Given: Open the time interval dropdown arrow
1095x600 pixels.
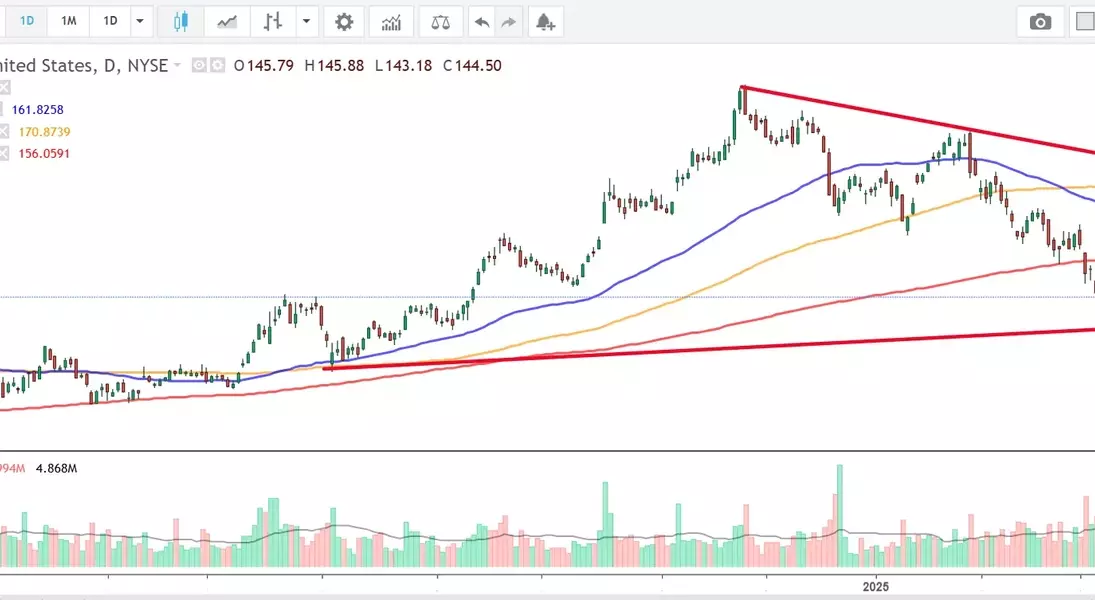Looking at the screenshot, I should coord(140,21).
